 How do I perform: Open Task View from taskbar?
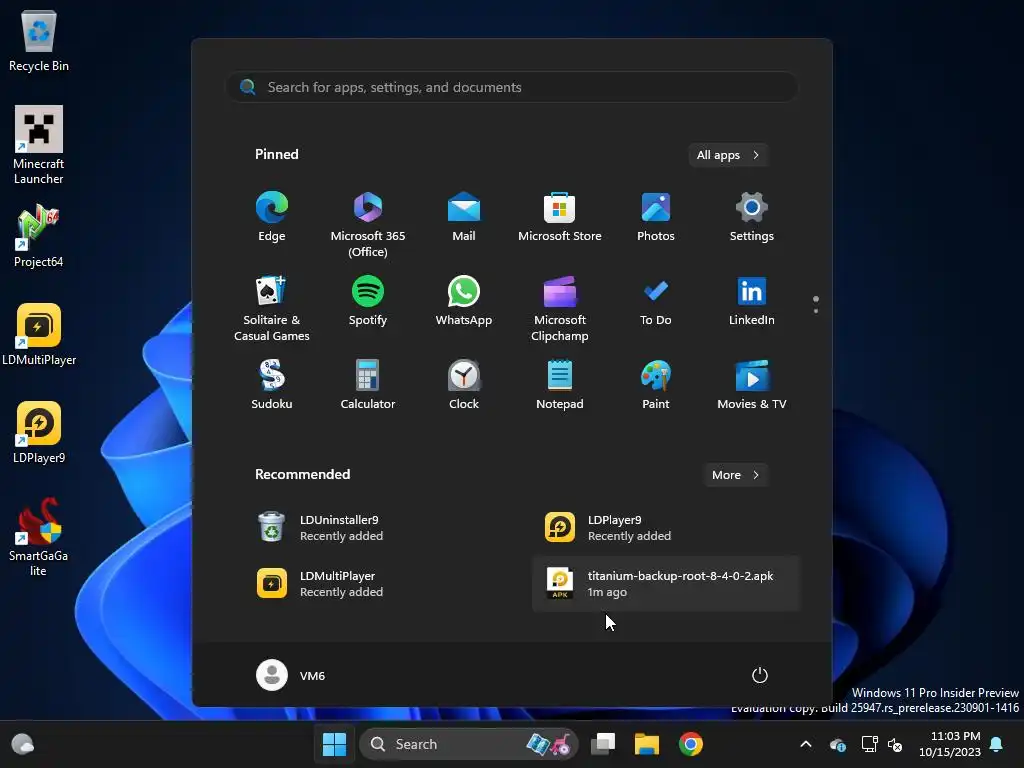pyautogui.click(x=603, y=744)
